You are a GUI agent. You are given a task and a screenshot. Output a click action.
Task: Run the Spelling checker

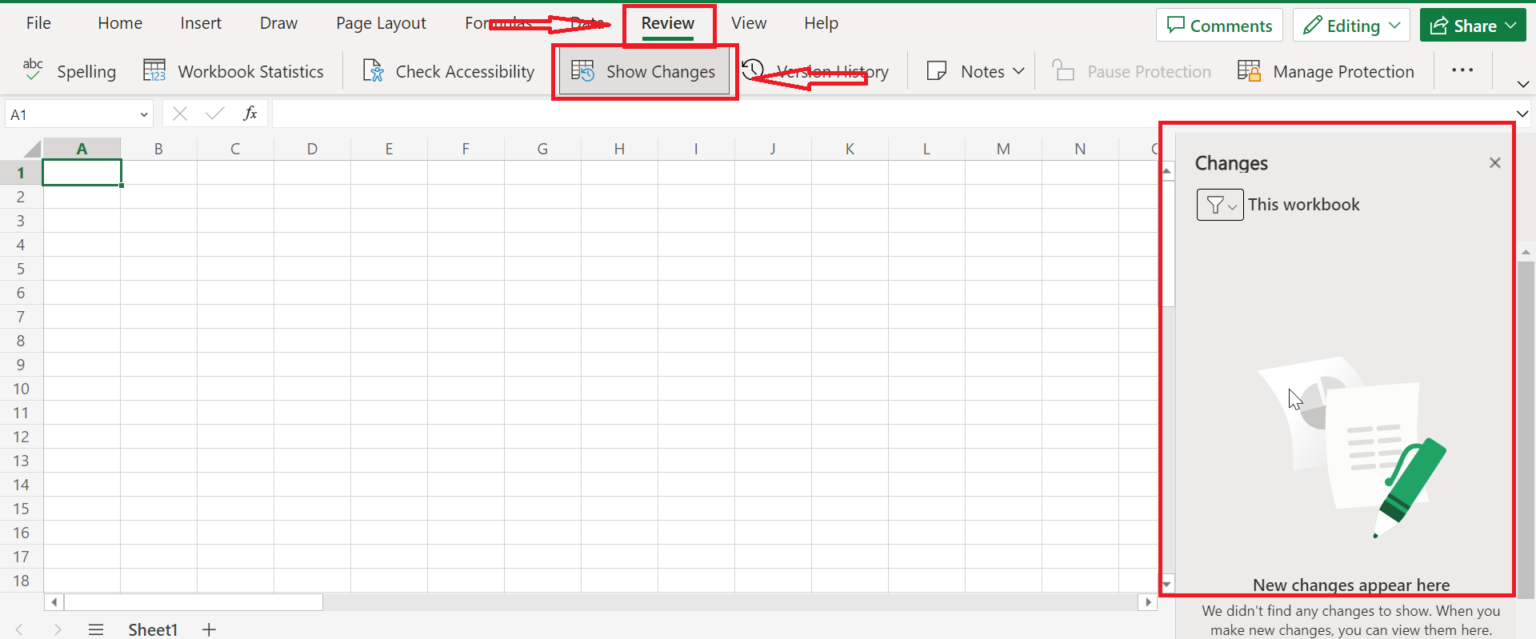(70, 71)
